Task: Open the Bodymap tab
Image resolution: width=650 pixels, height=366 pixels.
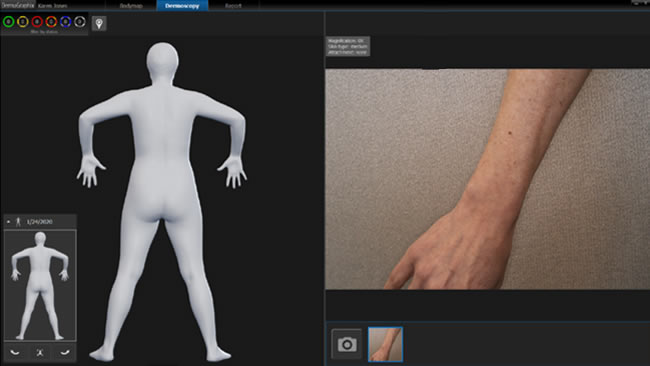Action: (x=131, y=6)
